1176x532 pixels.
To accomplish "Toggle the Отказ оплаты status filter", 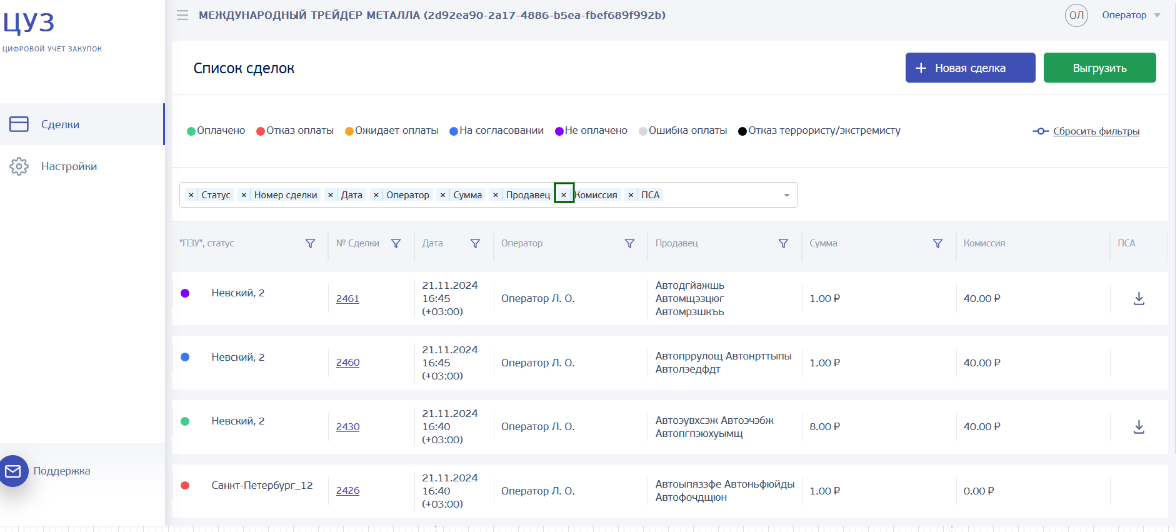I will 295,131.
